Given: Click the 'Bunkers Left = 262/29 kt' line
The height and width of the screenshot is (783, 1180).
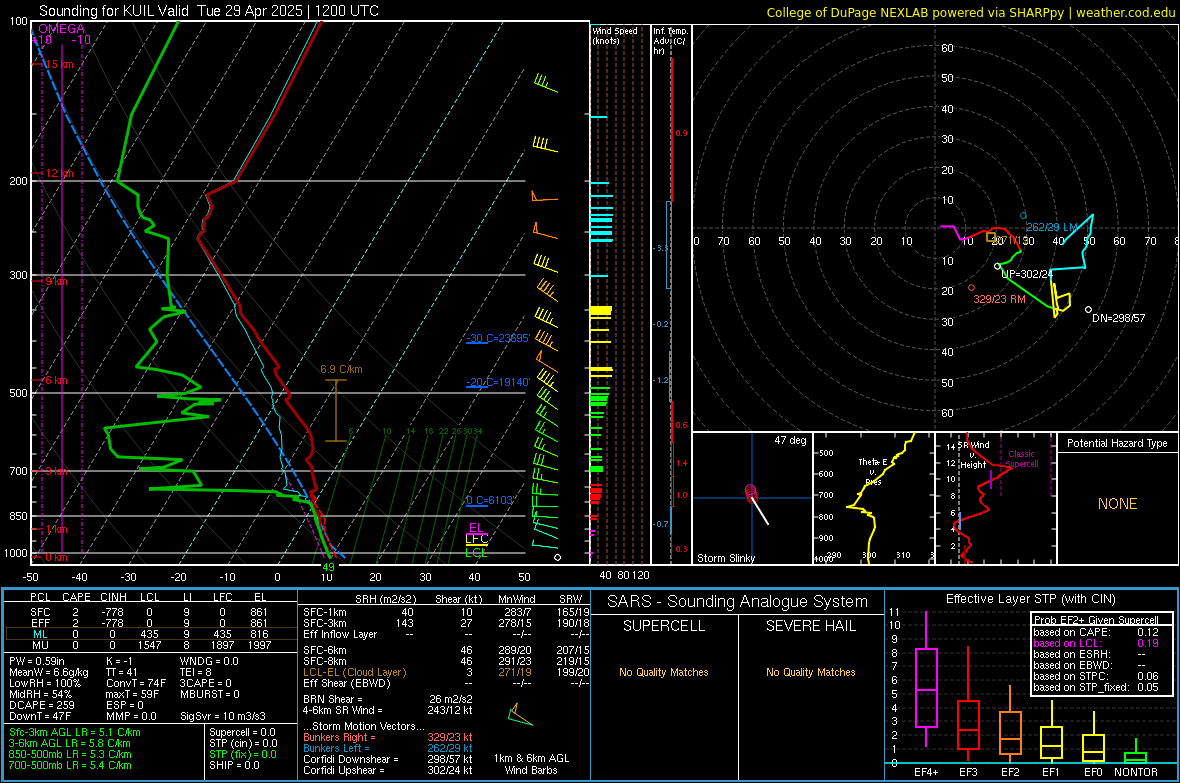Looking at the screenshot, I should (388, 748).
